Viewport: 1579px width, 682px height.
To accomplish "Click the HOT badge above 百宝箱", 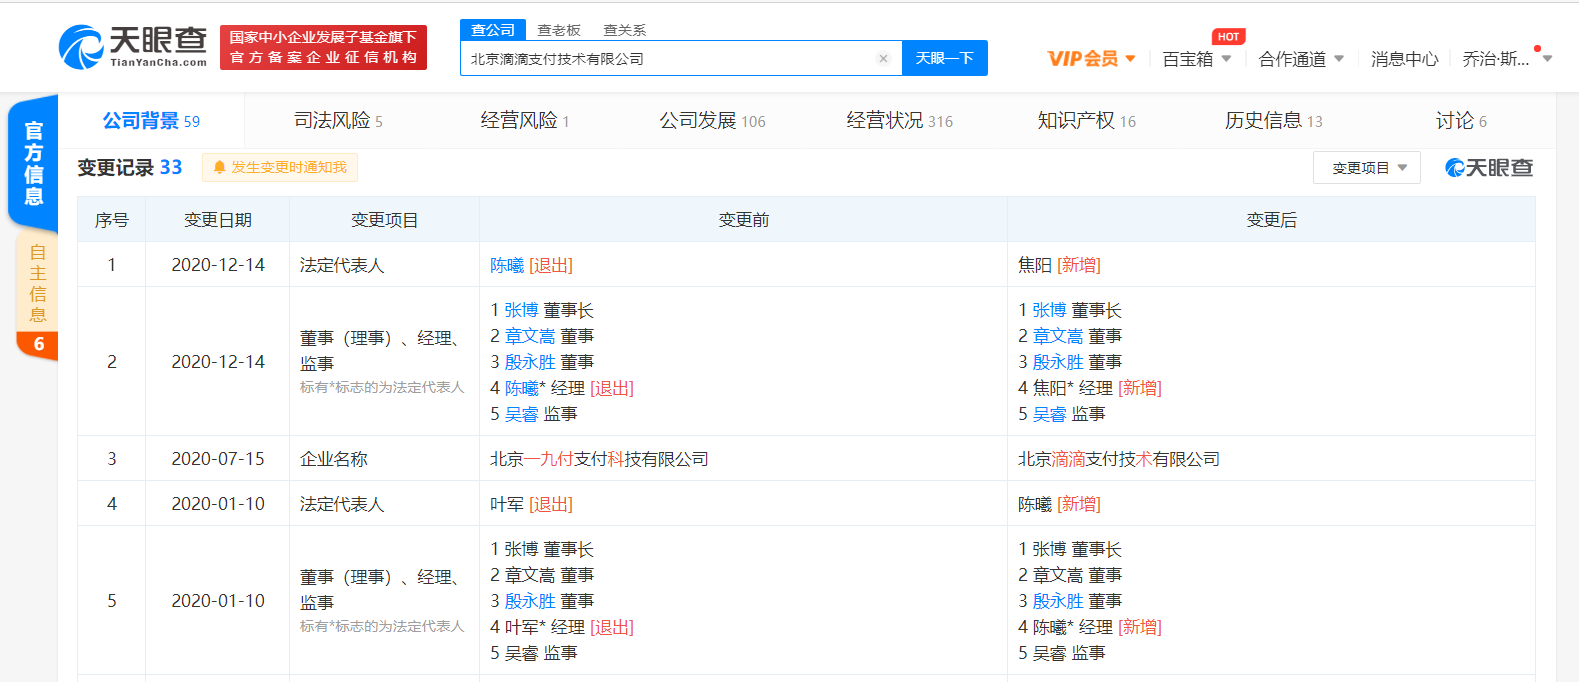I will pos(1228,37).
